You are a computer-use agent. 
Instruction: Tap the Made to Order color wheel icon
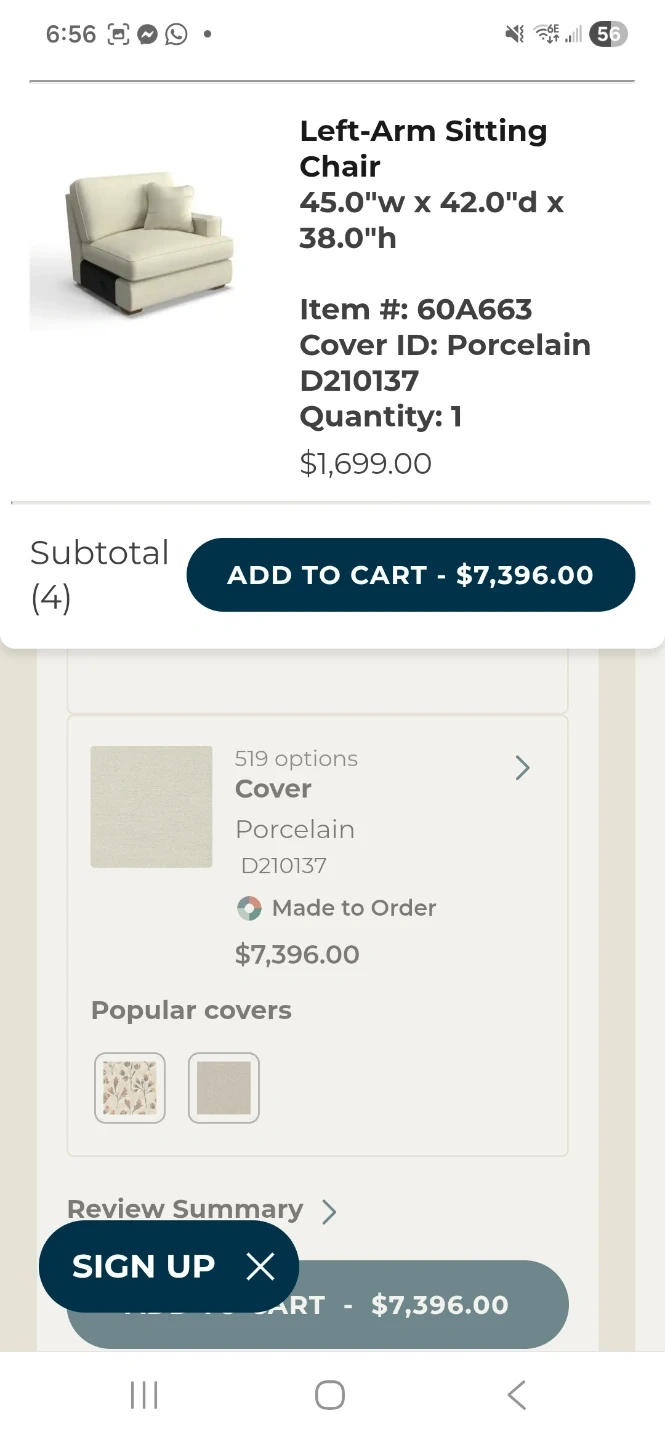pyautogui.click(x=249, y=908)
